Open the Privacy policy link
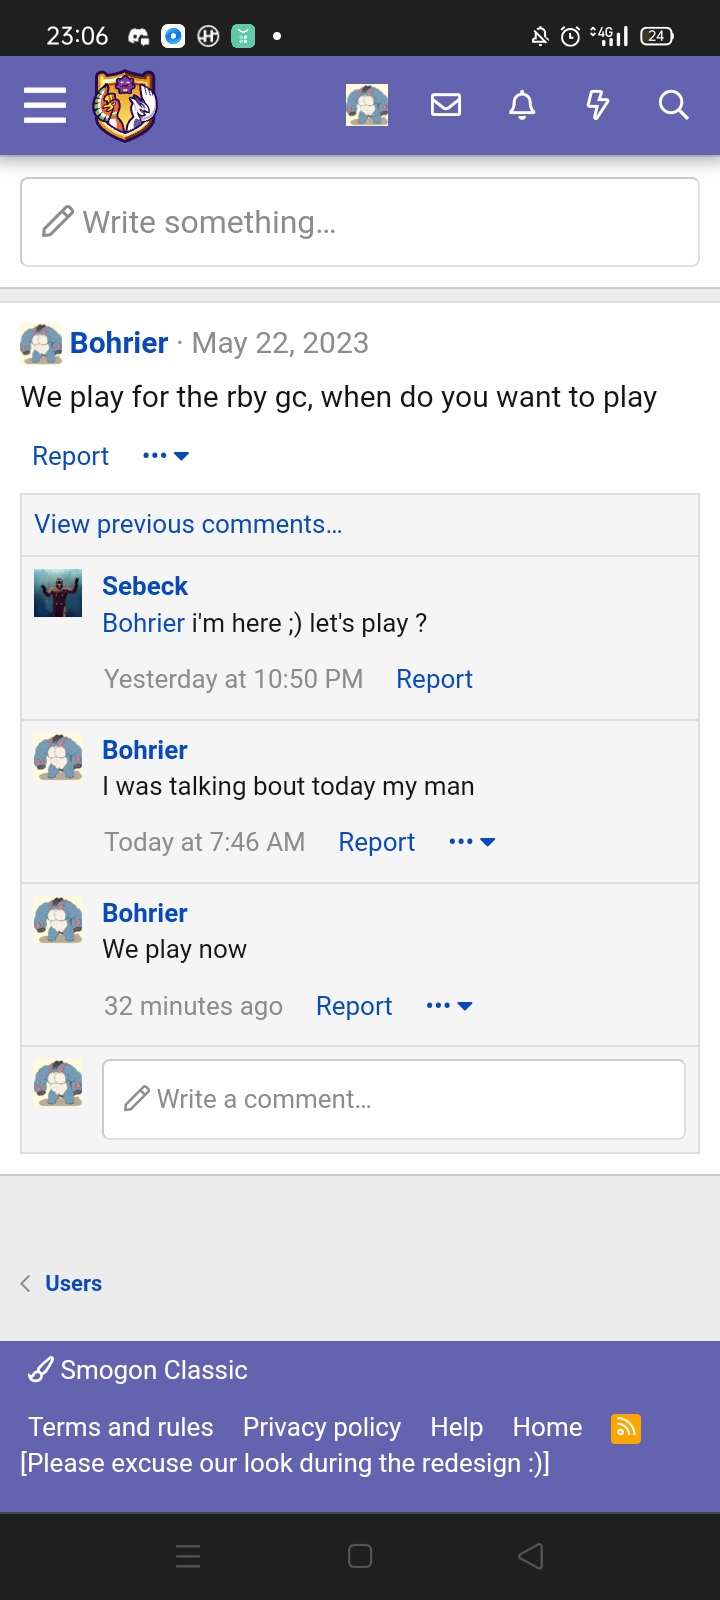The image size is (720, 1600). tap(322, 1427)
